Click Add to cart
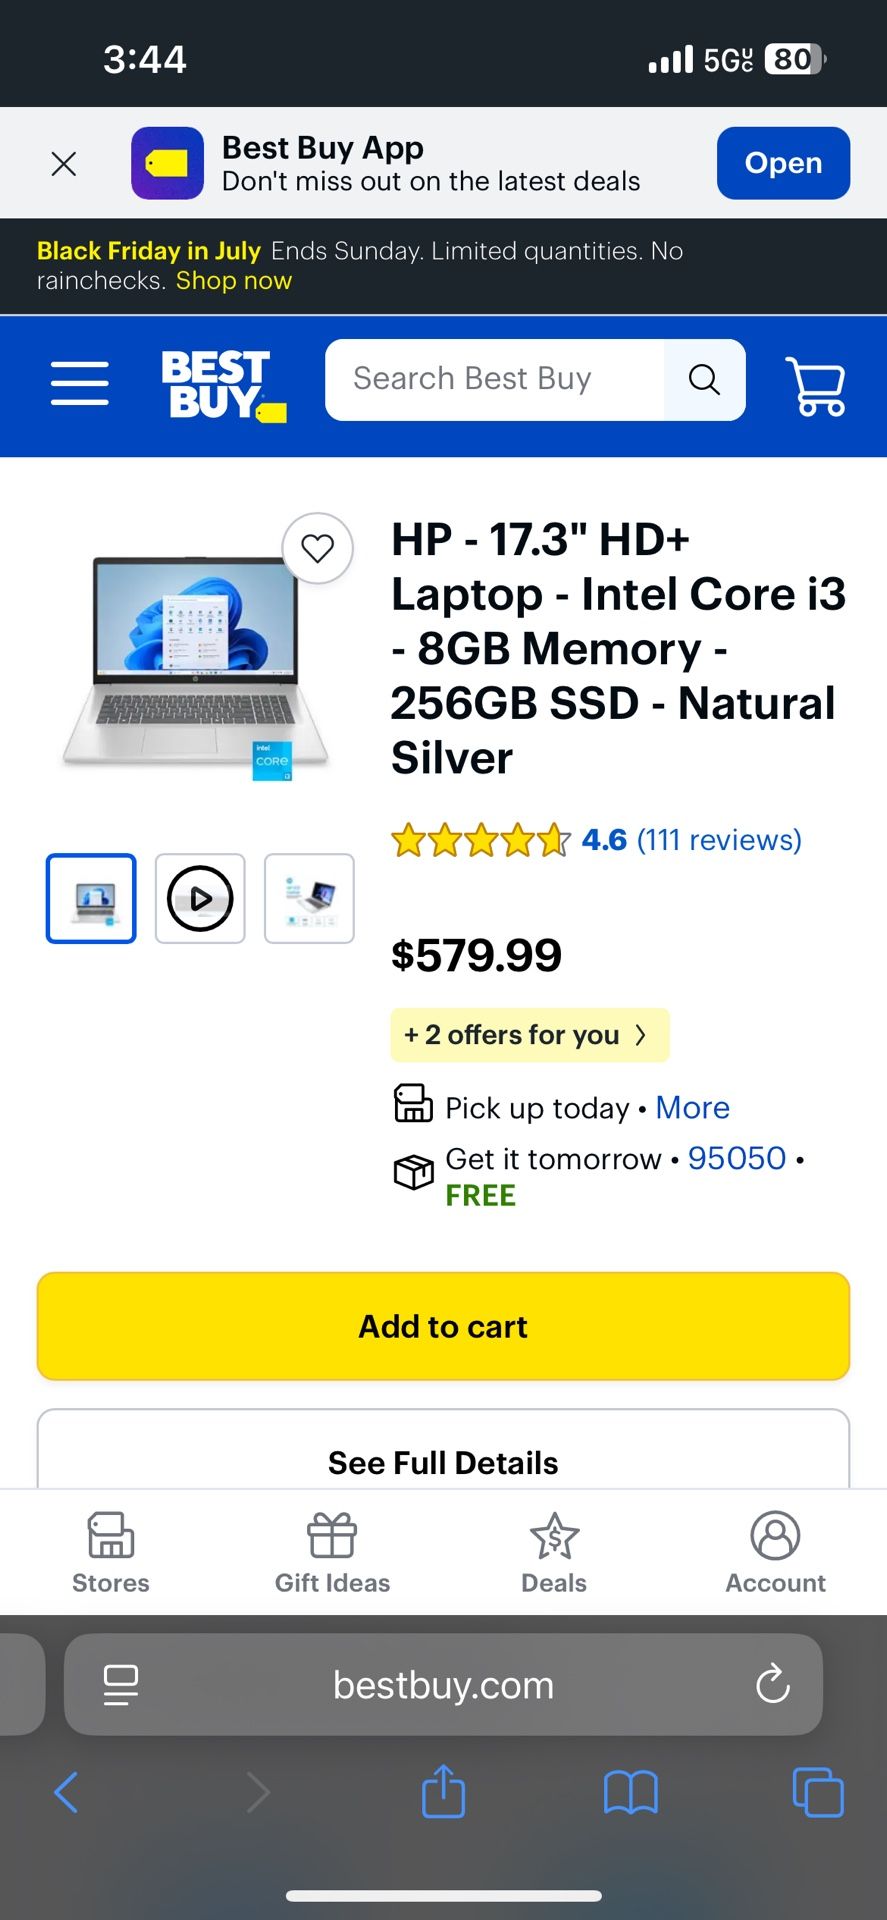This screenshot has width=887, height=1920. (443, 1326)
